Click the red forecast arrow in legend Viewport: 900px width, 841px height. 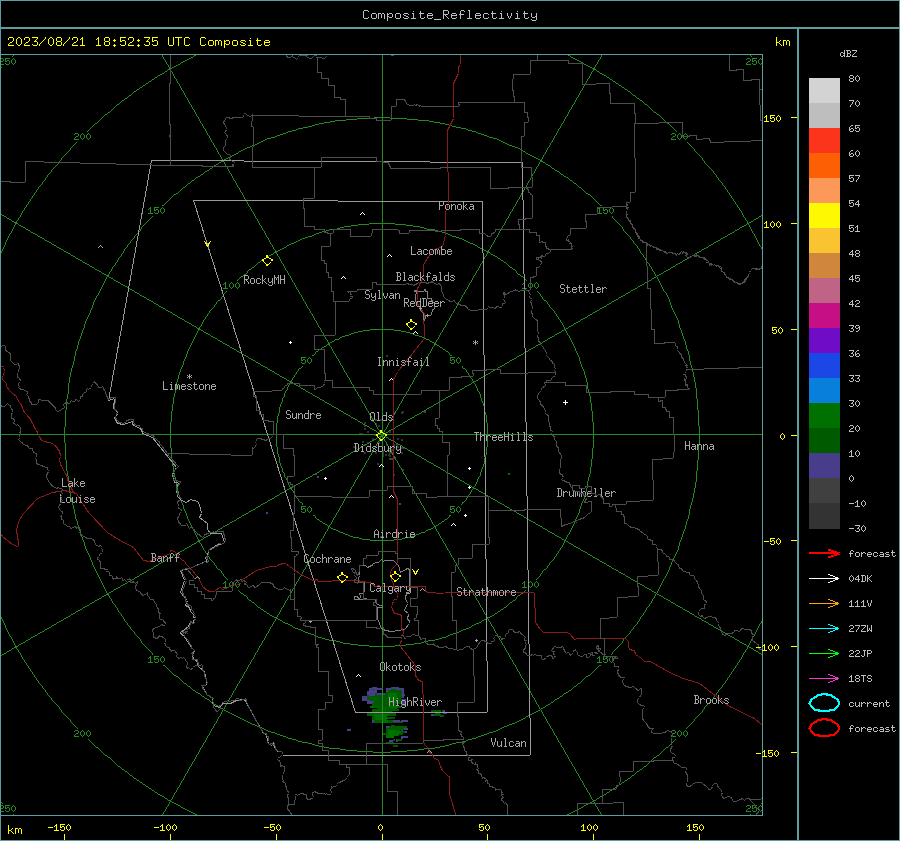pyautogui.click(x=824, y=553)
